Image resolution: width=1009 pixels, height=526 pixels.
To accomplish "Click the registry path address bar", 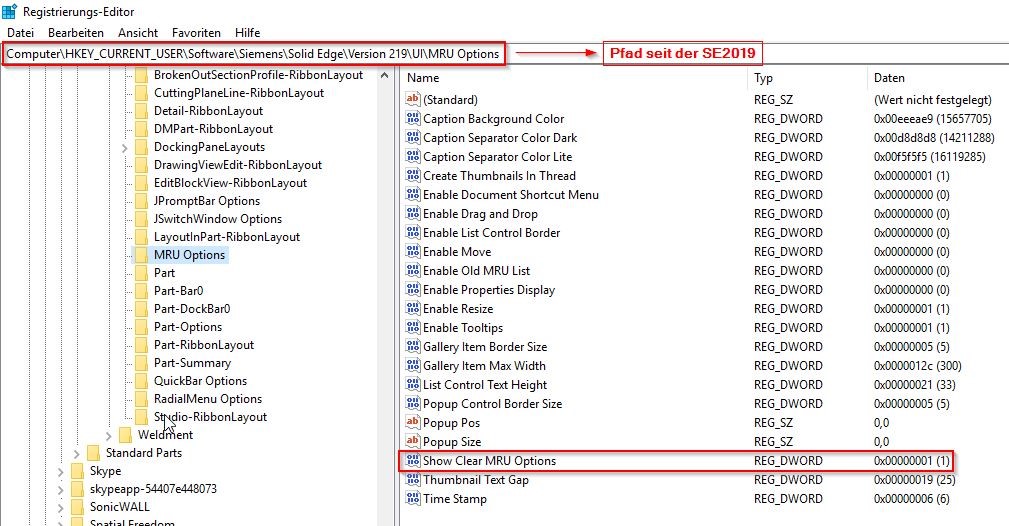I will (x=253, y=54).
